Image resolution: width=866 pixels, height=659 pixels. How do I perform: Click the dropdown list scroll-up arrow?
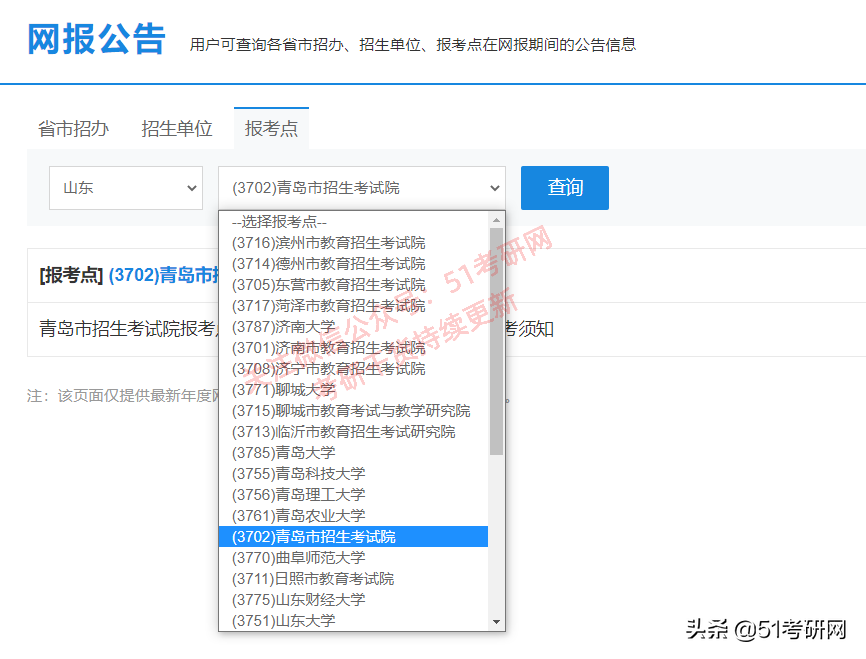tap(497, 220)
